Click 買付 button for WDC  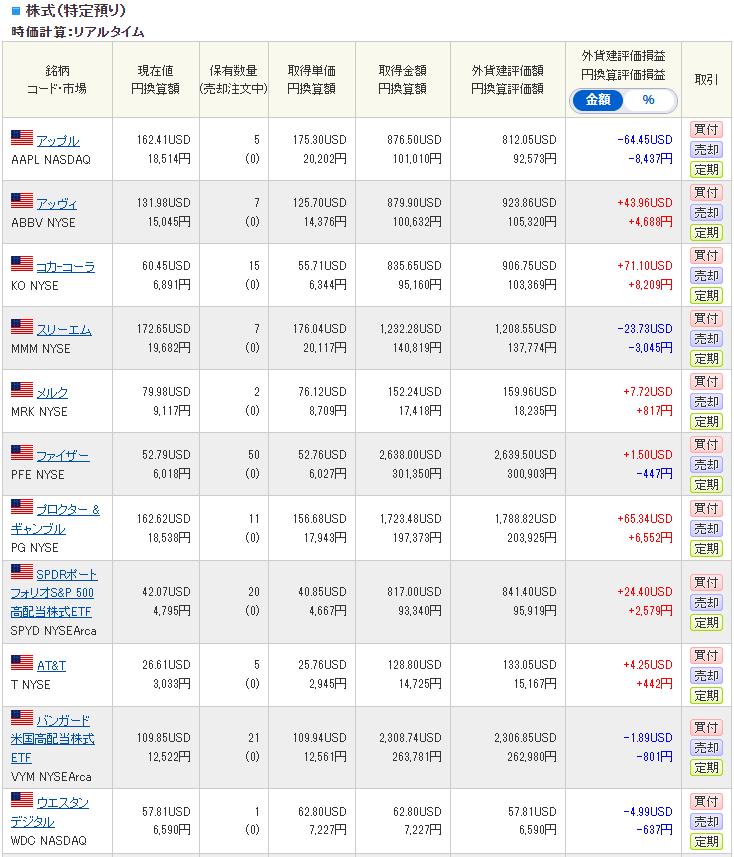coord(706,801)
